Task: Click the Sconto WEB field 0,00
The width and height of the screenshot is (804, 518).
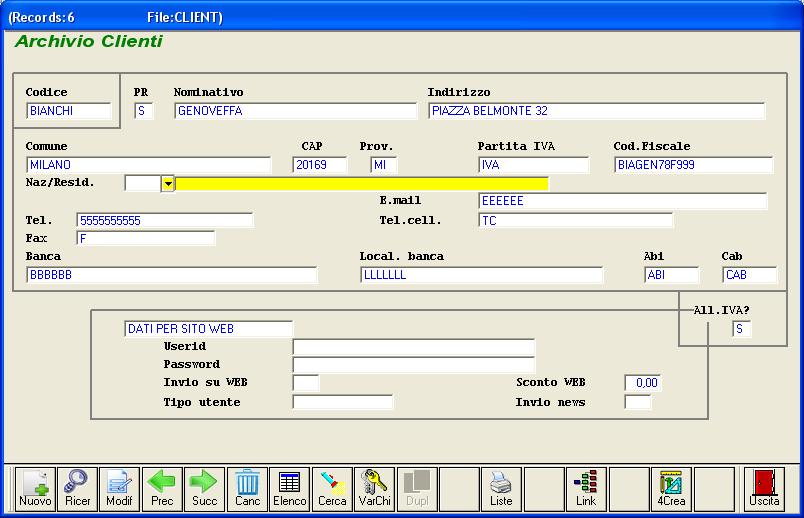Action: click(x=643, y=383)
